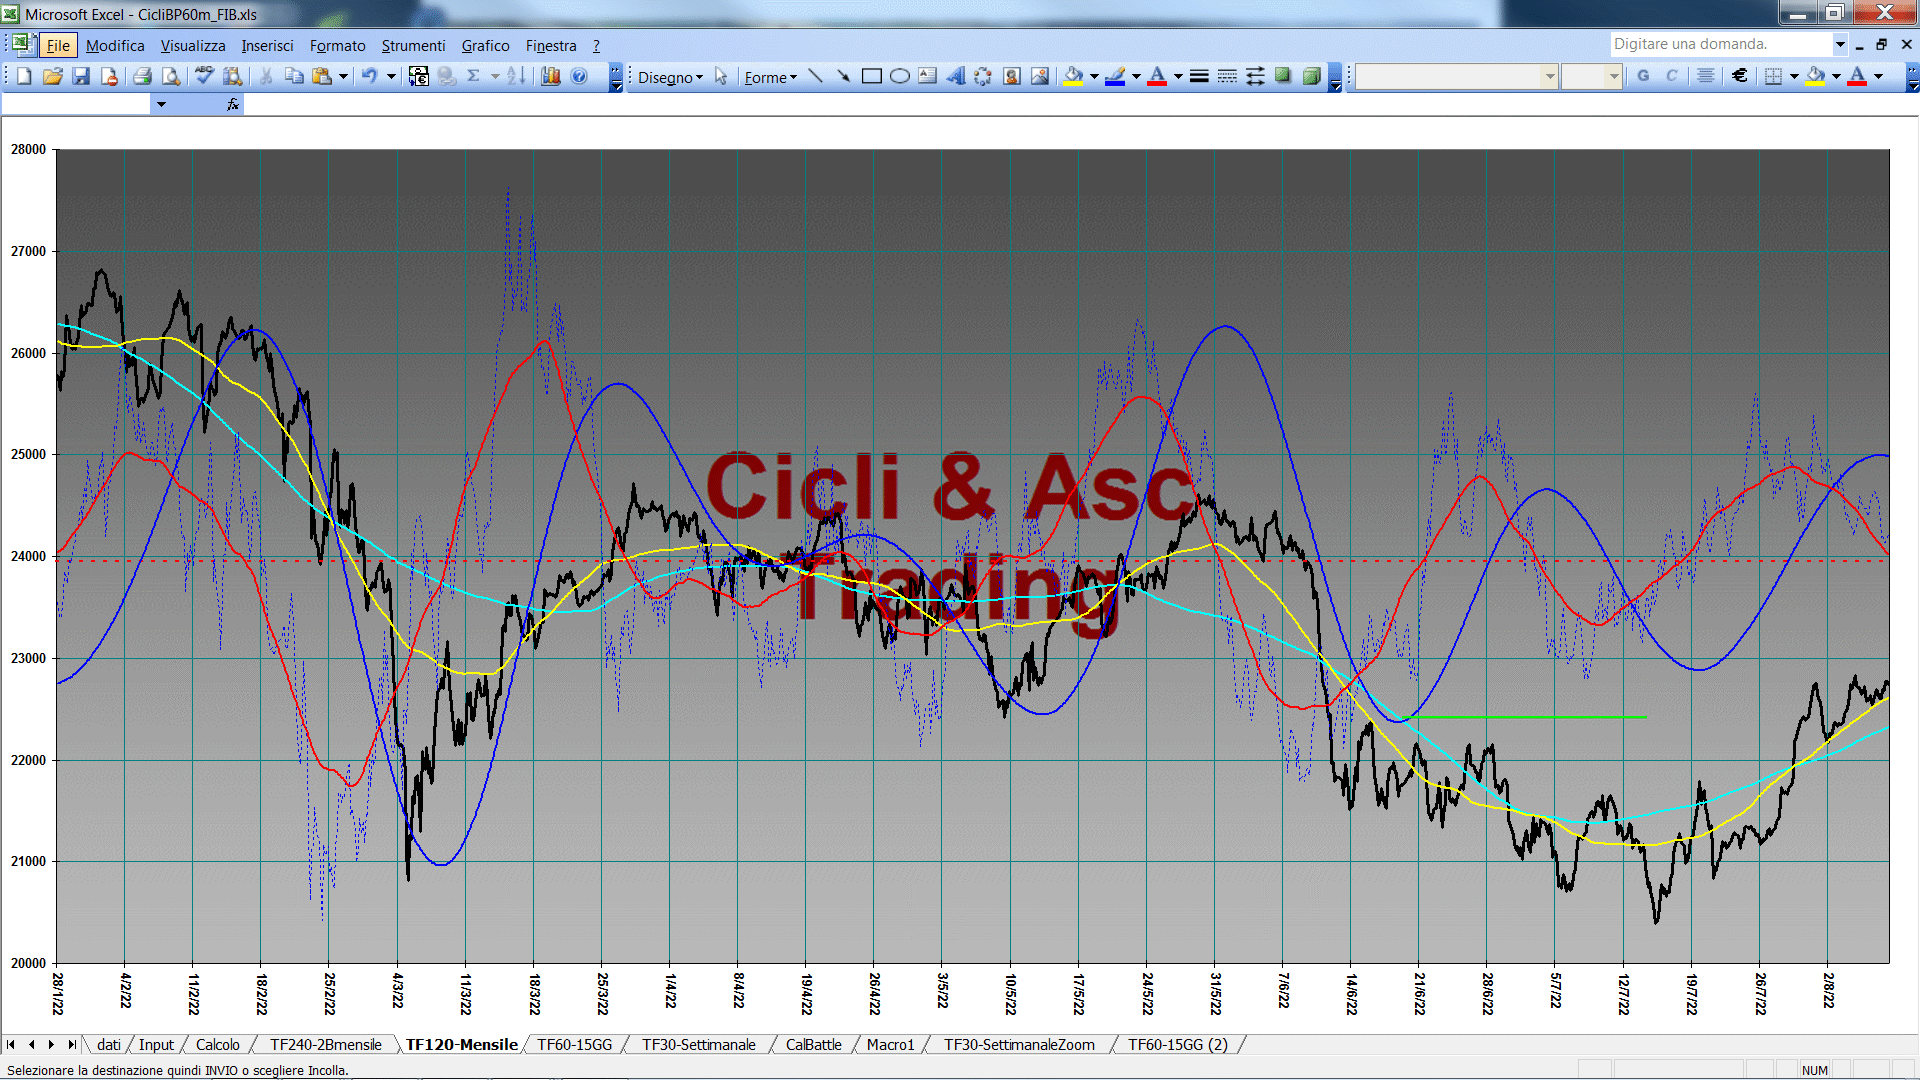The height and width of the screenshot is (1080, 1920).
Task: Click the Paste icon
Action: (x=322, y=76)
